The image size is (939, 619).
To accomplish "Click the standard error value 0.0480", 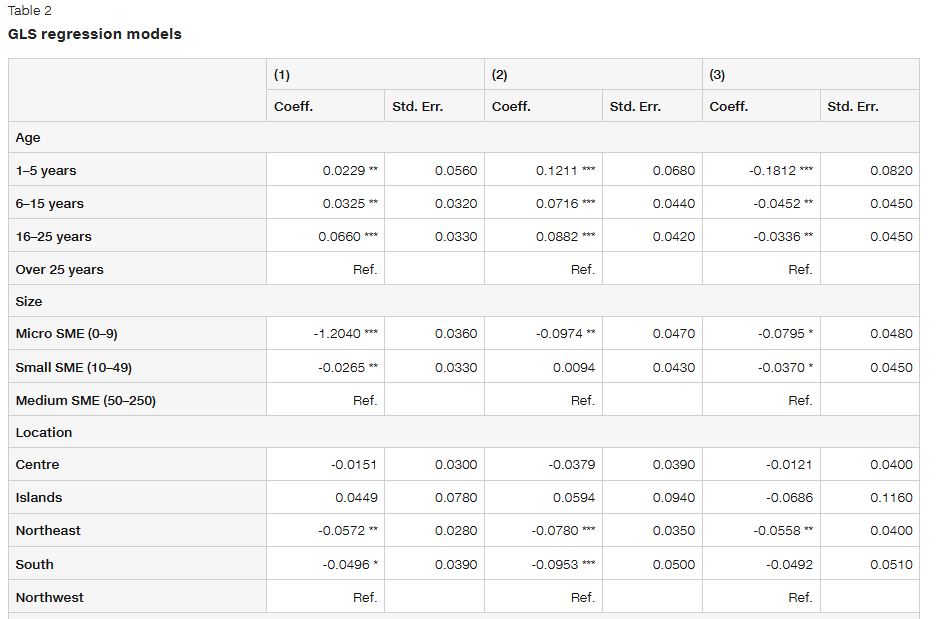I will click(x=891, y=333).
